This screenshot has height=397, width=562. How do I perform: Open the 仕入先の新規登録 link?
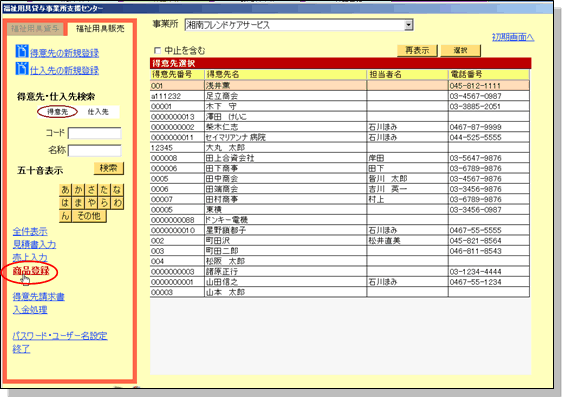[x=64, y=70]
